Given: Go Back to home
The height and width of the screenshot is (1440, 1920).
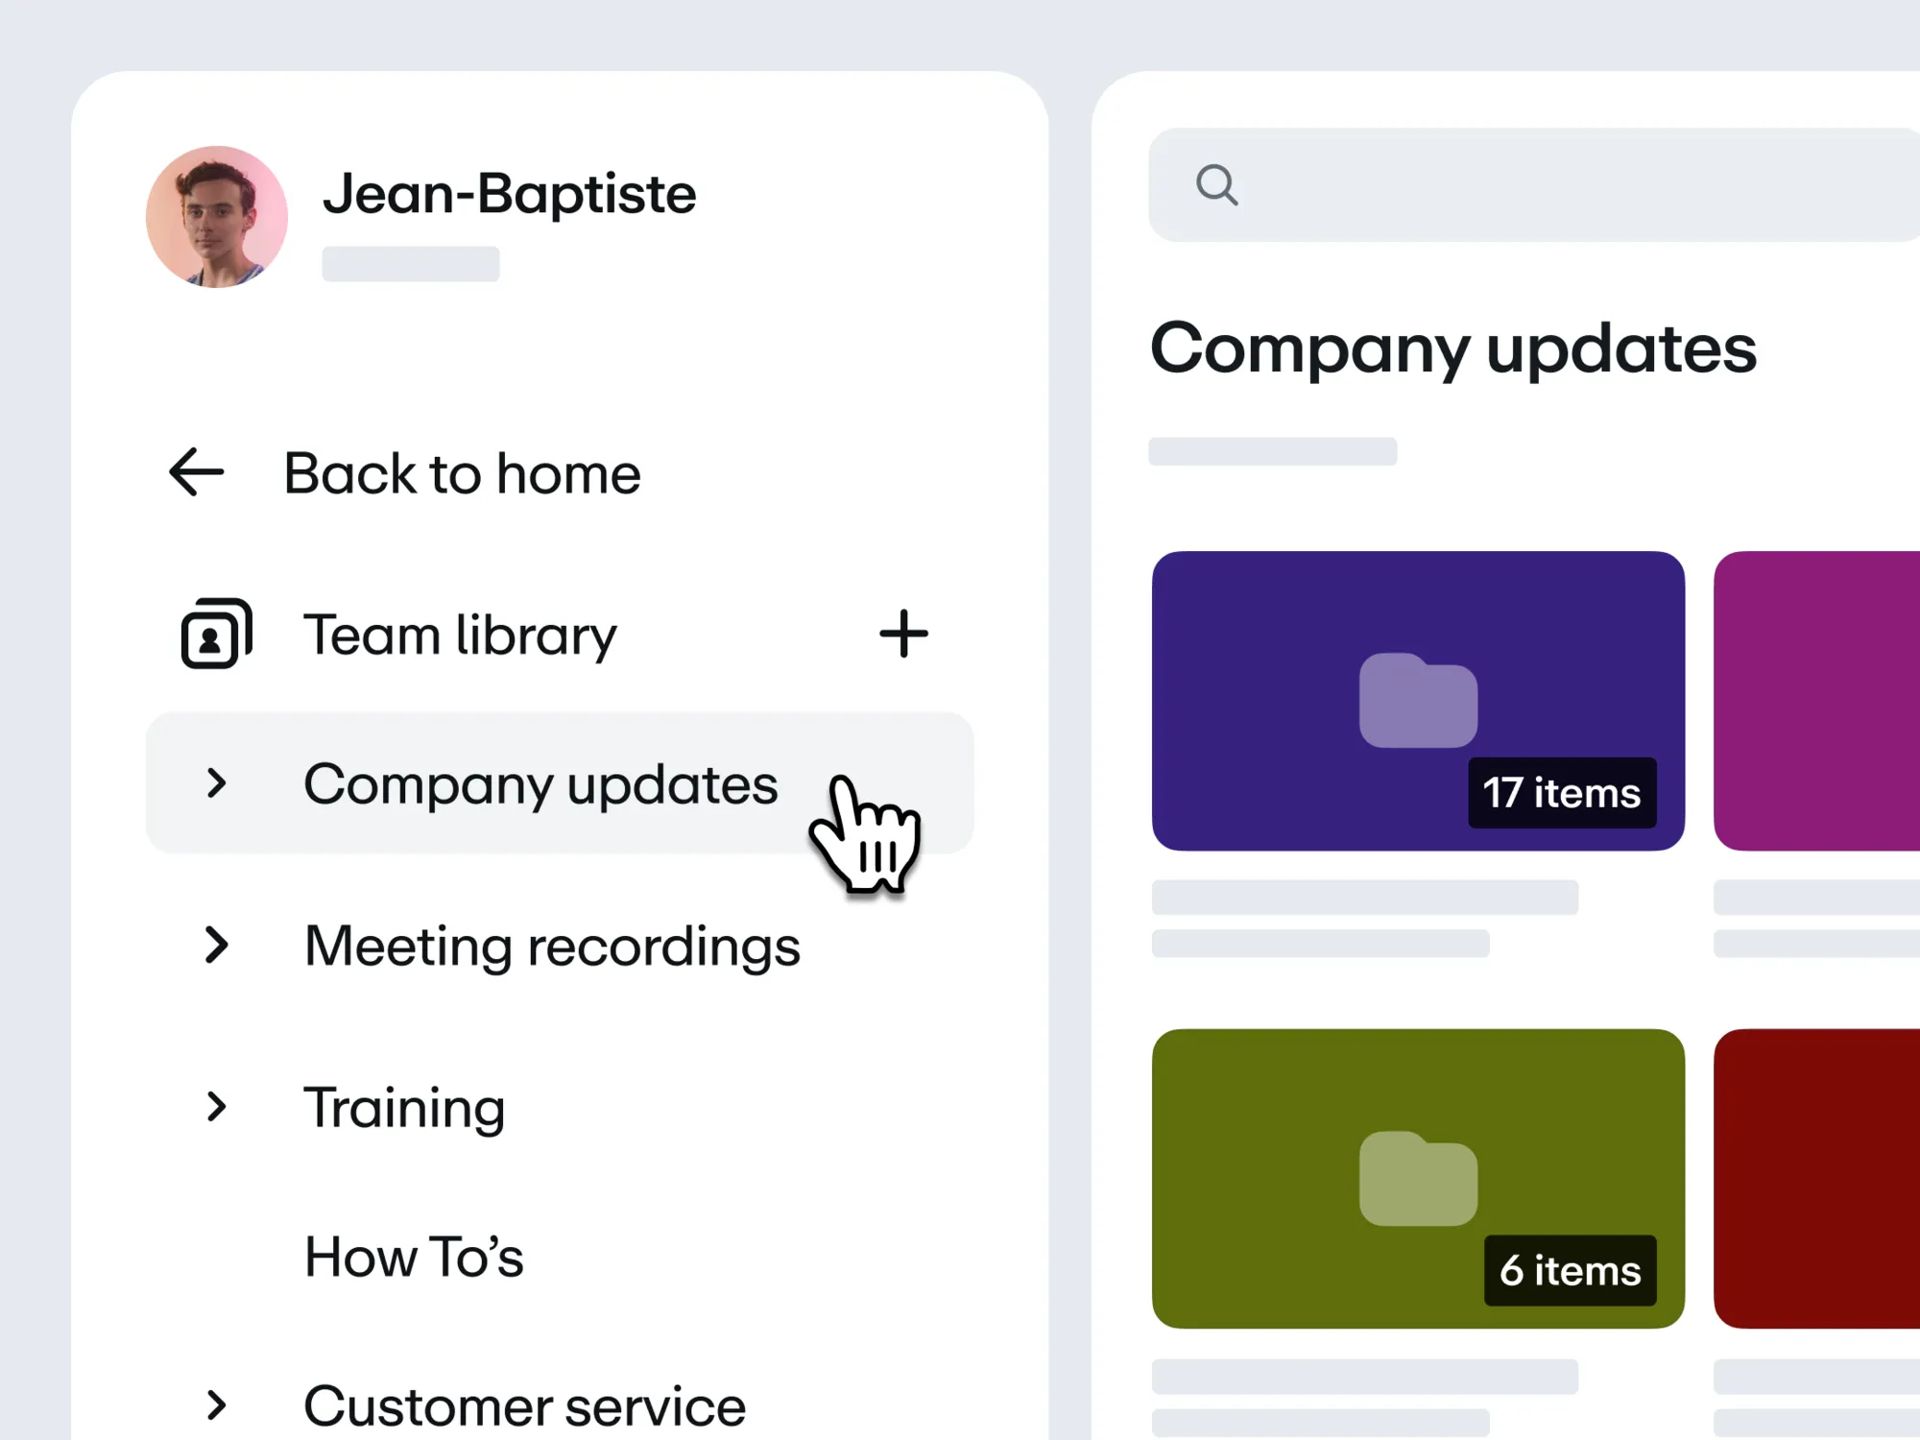Looking at the screenshot, I should point(462,473).
